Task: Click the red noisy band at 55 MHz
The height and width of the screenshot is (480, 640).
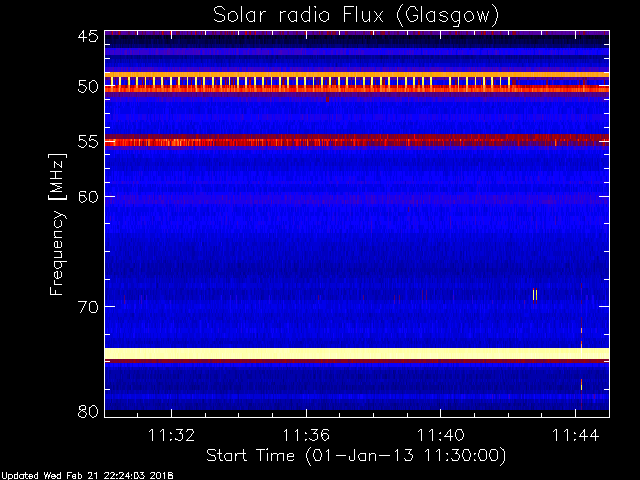Action: pos(357,142)
